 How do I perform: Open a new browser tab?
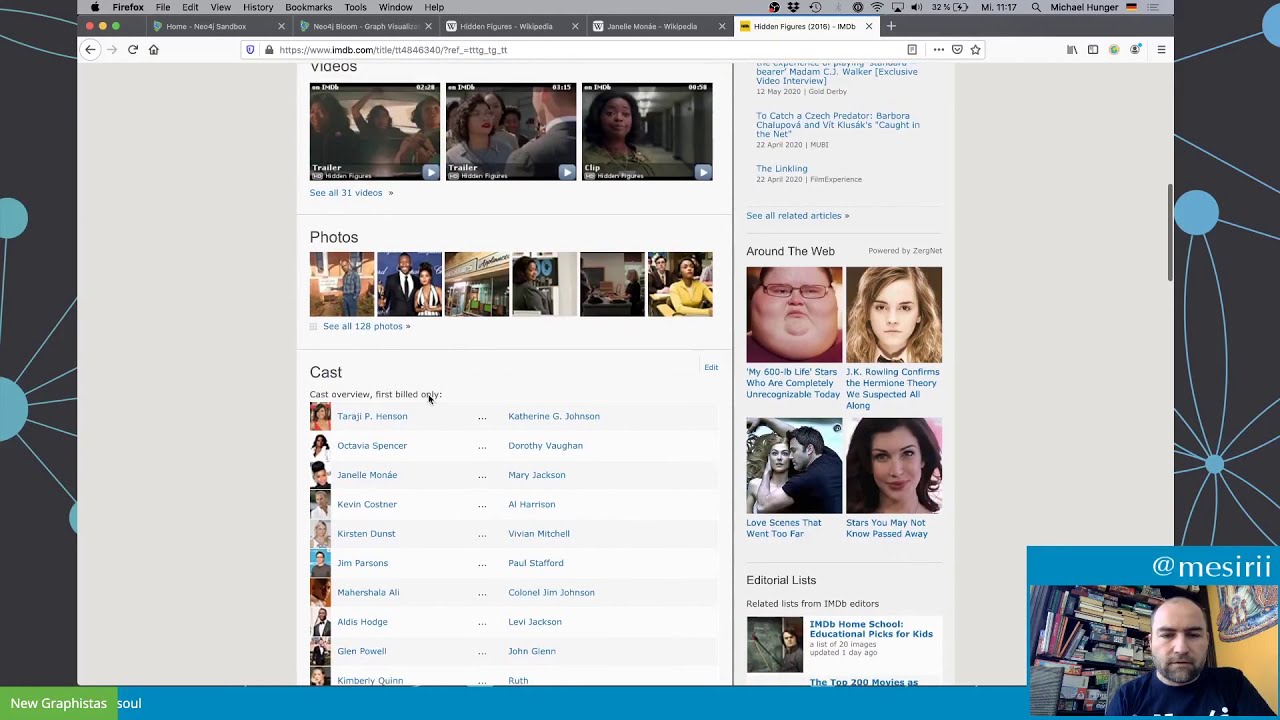click(891, 26)
